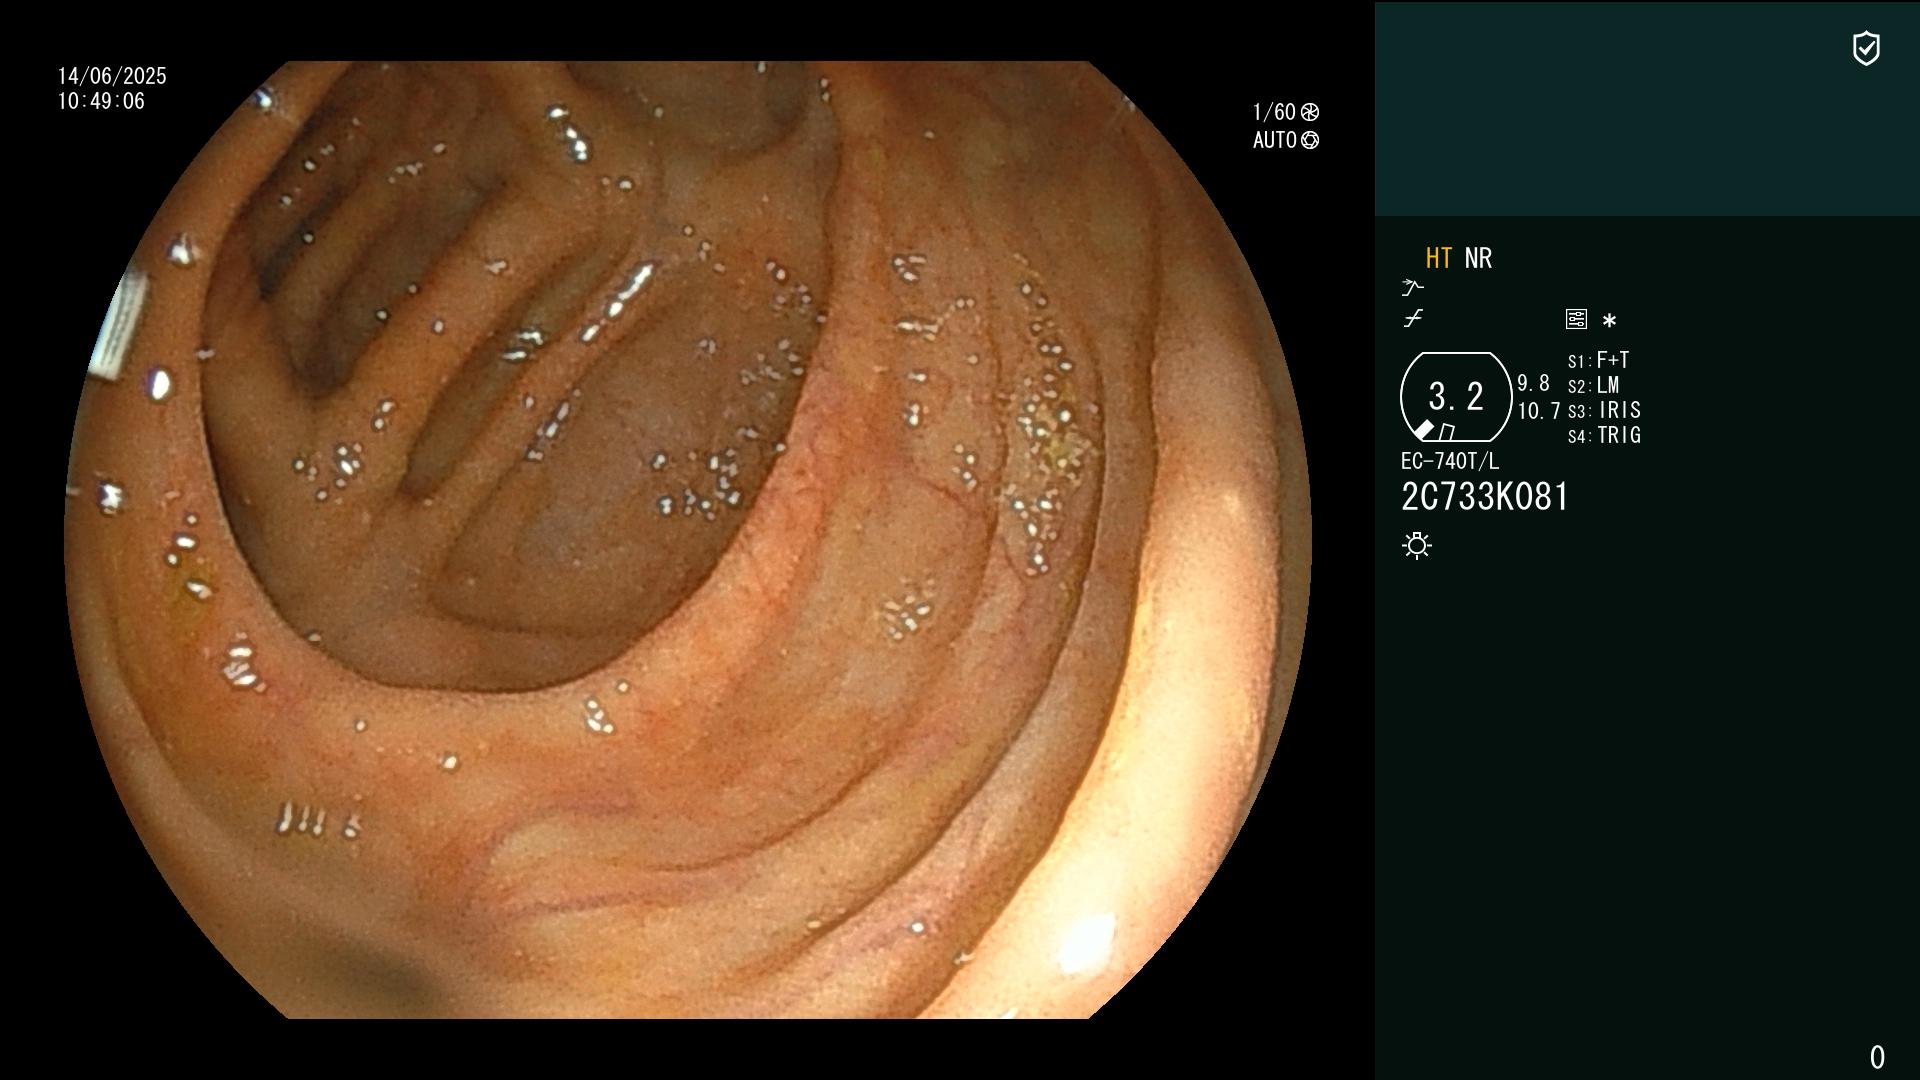Select the S4: TRIG switch assignment
The height and width of the screenshot is (1080, 1920).
point(1605,435)
